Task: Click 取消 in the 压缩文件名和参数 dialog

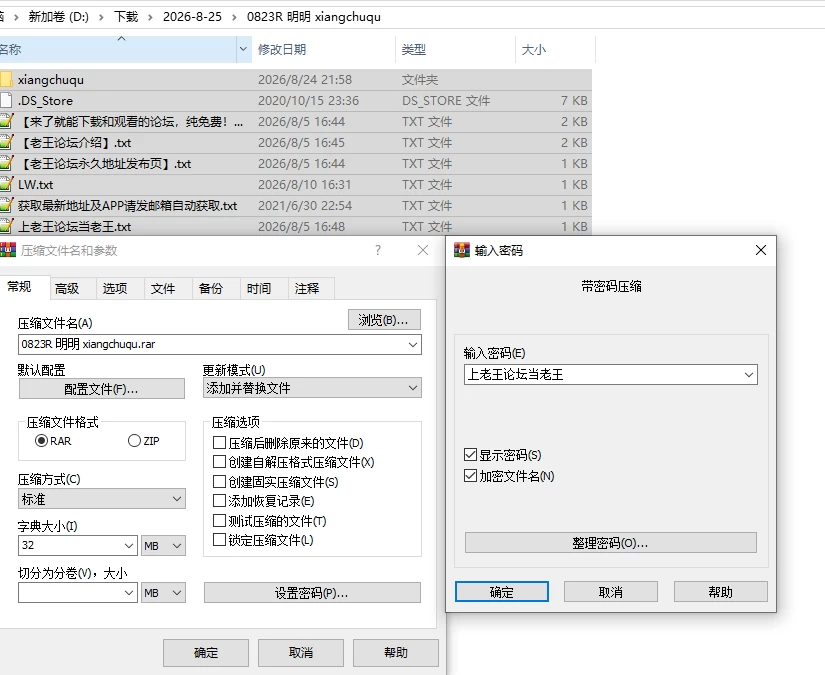Action: click(300, 653)
